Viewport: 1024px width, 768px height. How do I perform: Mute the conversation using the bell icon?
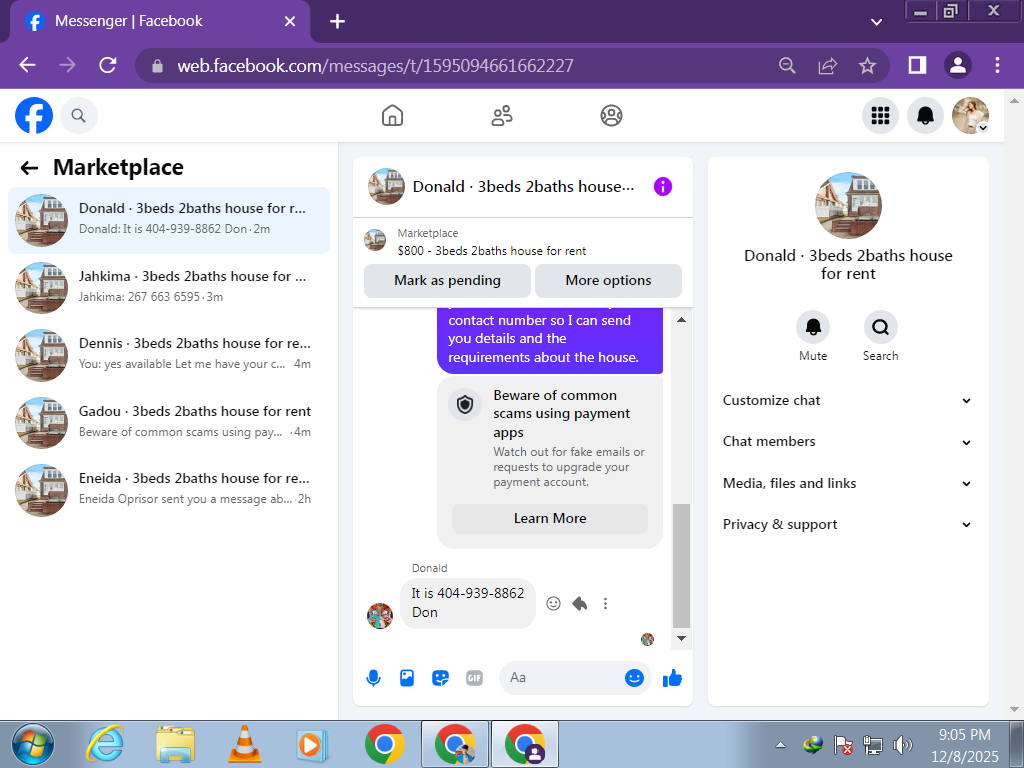coord(813,327)
